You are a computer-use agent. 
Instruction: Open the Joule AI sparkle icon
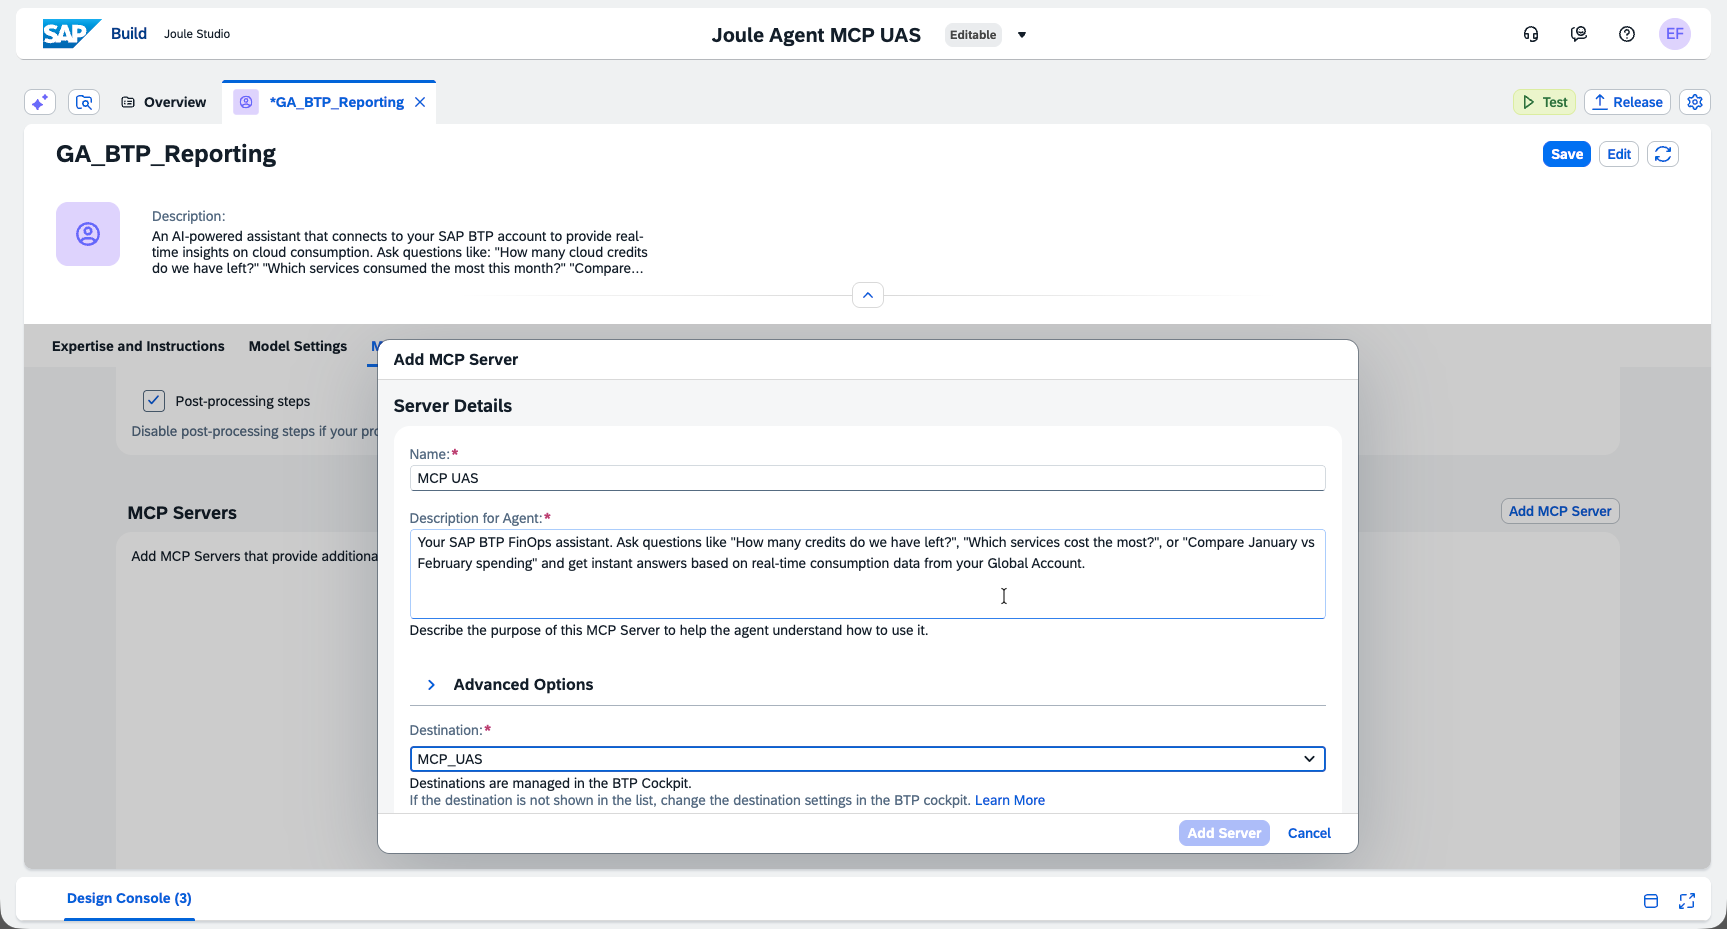pyautogui.click(x=40, y=102)
